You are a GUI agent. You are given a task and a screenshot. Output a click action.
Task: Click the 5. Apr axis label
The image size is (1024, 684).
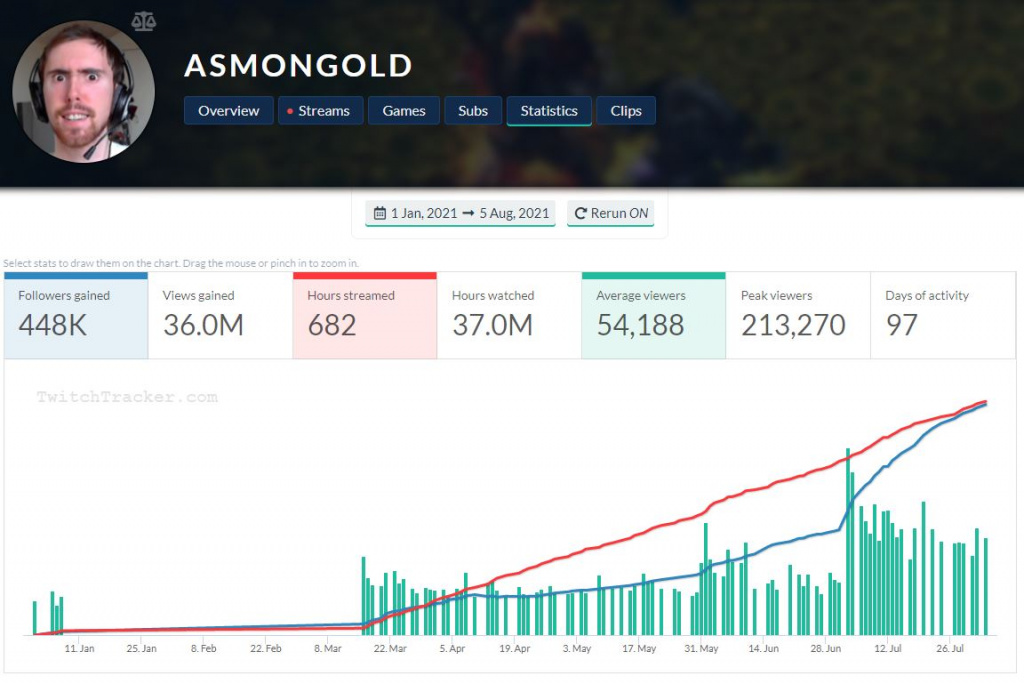click(452, 649)
